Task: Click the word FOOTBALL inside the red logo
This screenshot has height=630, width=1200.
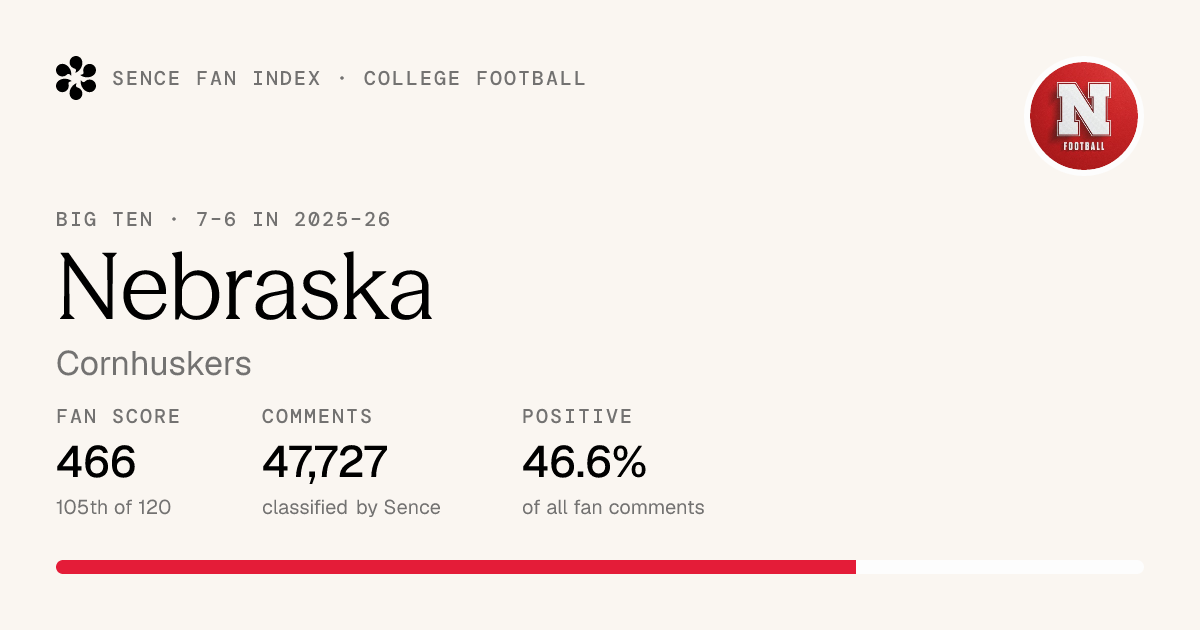Action: pyautogui.click(x=1084, y=147)
